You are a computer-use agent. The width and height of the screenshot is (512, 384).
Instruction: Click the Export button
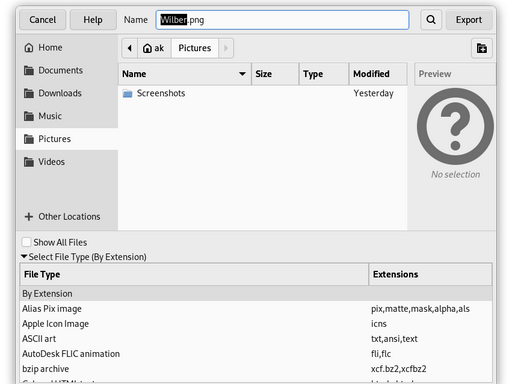[469, 20]
